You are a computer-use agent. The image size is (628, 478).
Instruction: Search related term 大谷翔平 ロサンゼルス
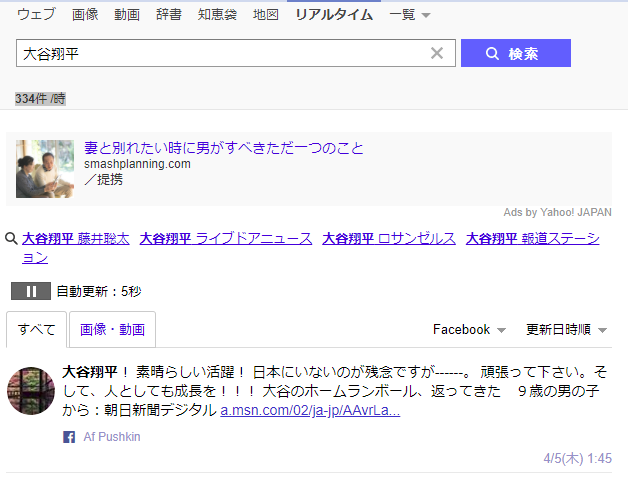[x=389, y=238]
